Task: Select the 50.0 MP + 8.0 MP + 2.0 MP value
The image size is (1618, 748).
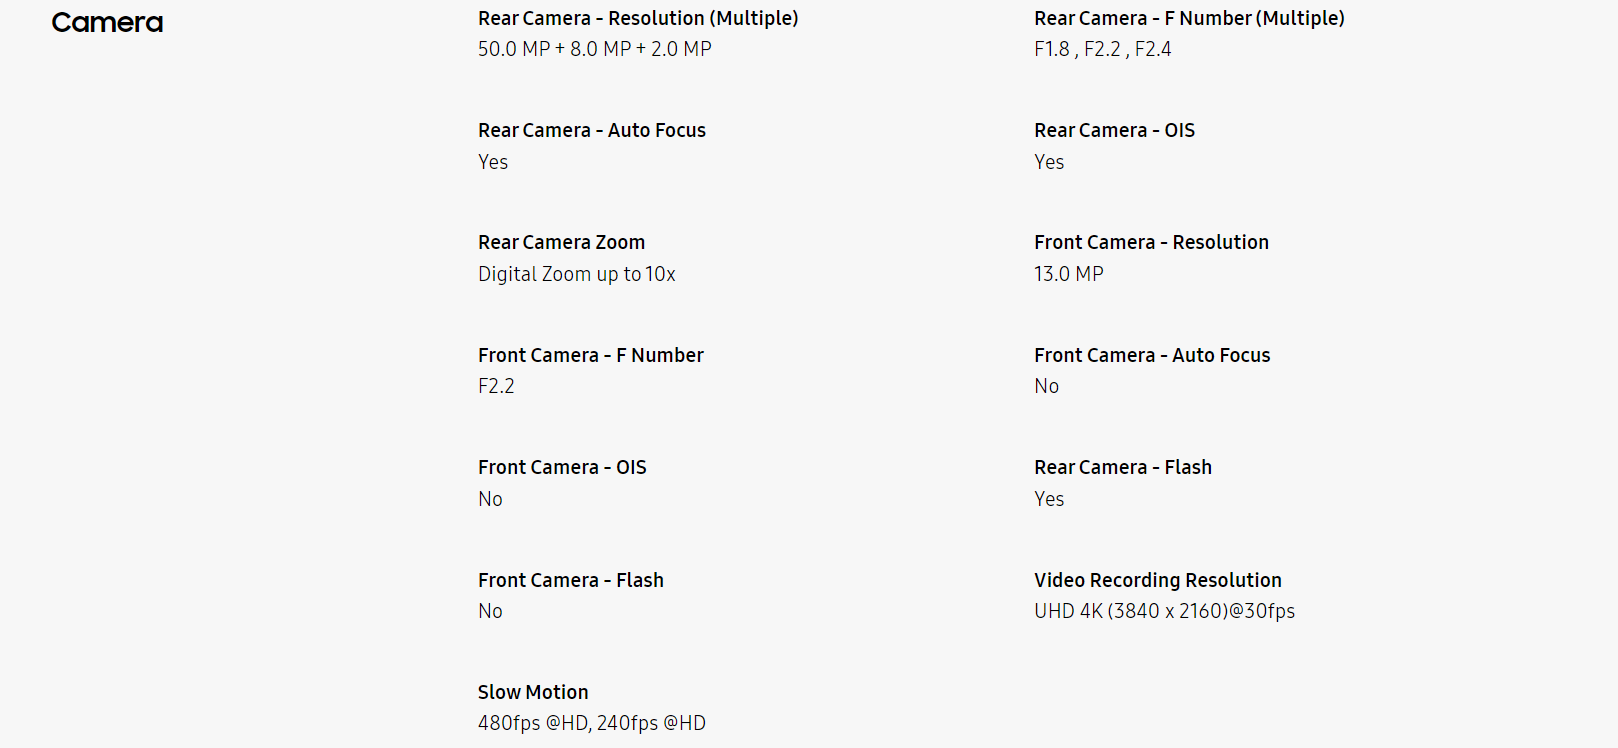Action: pos(595,49)
